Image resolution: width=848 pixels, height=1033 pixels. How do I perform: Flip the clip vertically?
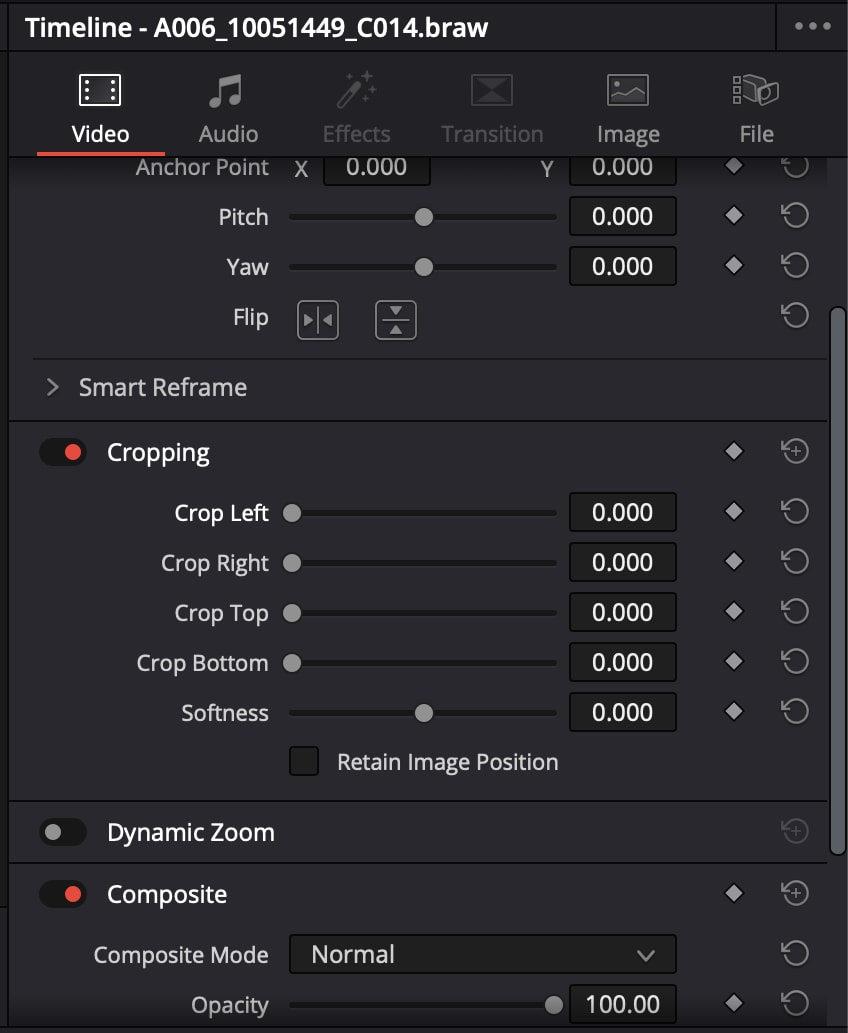[395, 318]
